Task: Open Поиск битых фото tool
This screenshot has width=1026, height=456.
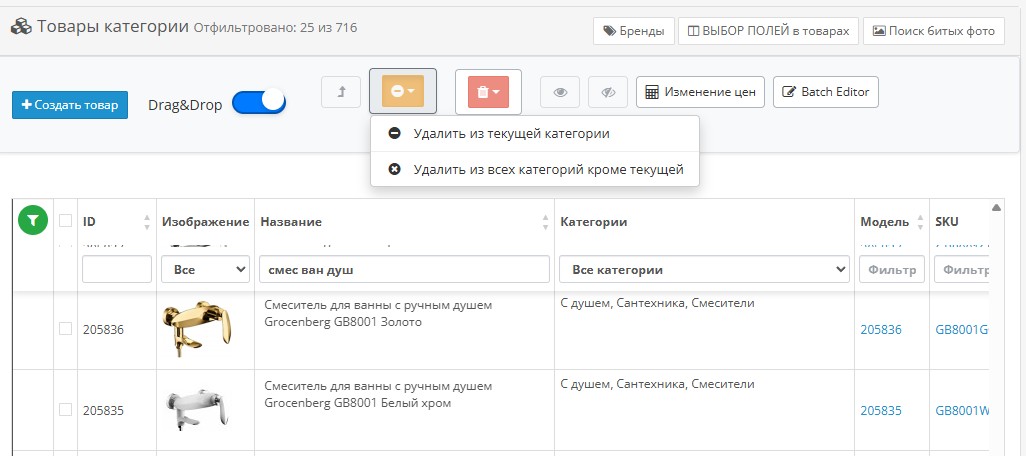Action: point(933,31)
